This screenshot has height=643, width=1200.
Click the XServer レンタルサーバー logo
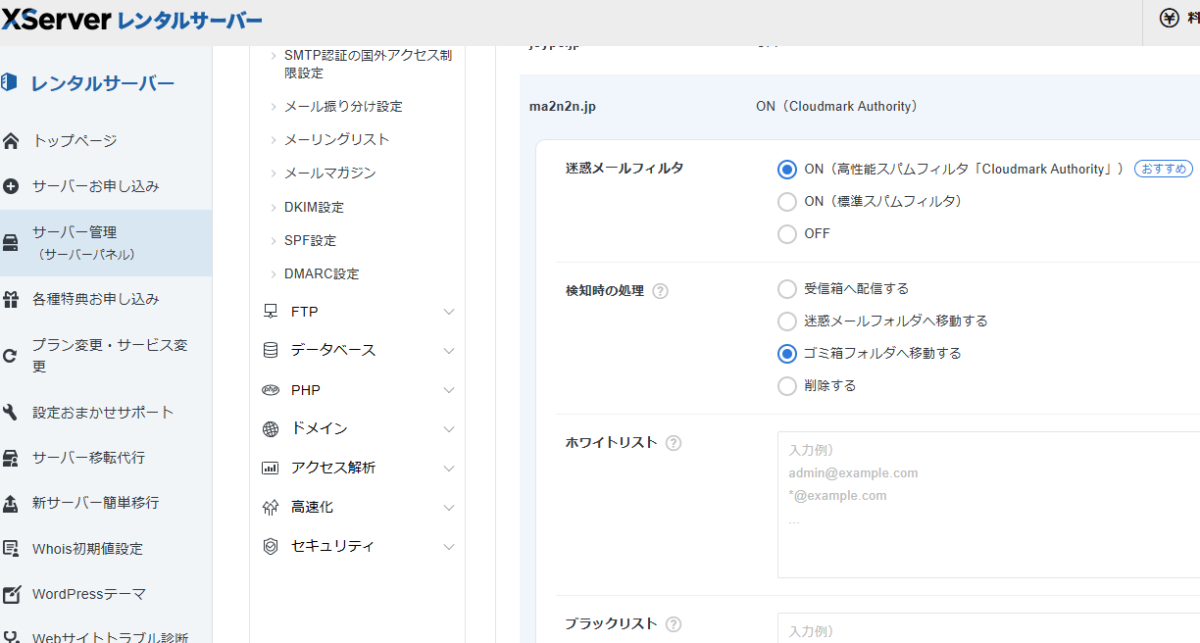click(x=130, y=19)
